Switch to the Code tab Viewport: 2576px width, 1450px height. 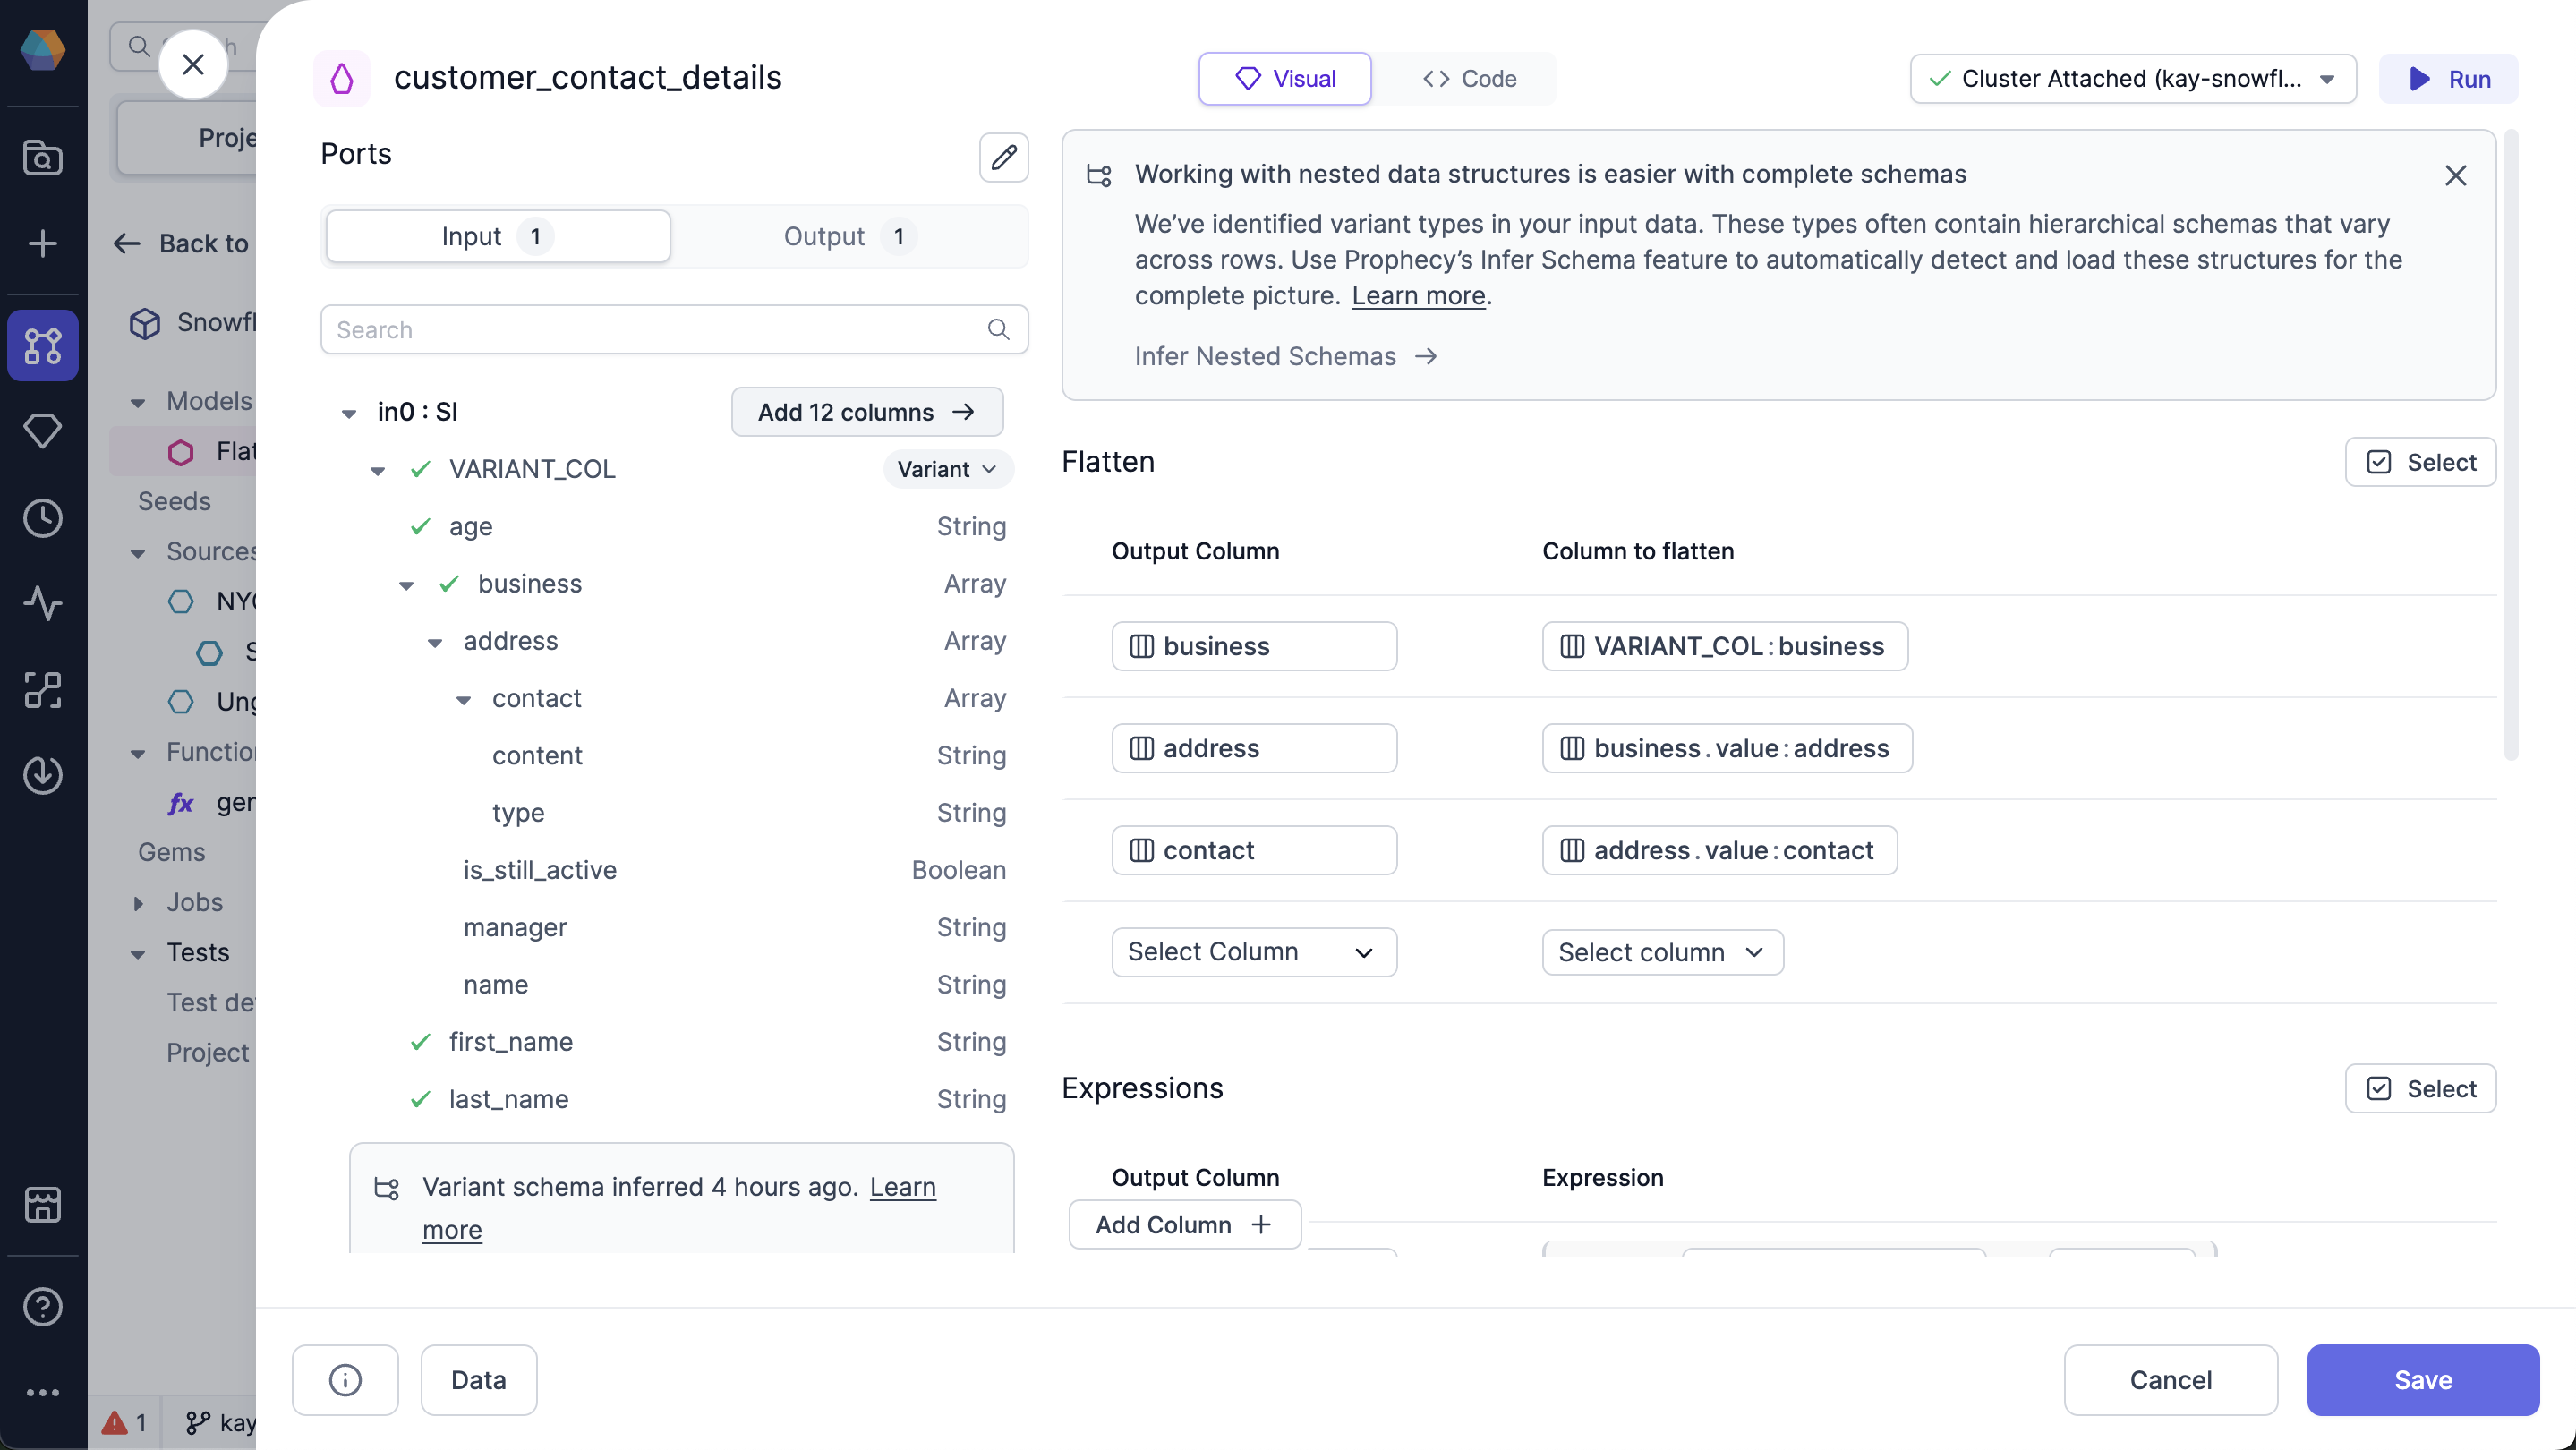click(1469, 79)
